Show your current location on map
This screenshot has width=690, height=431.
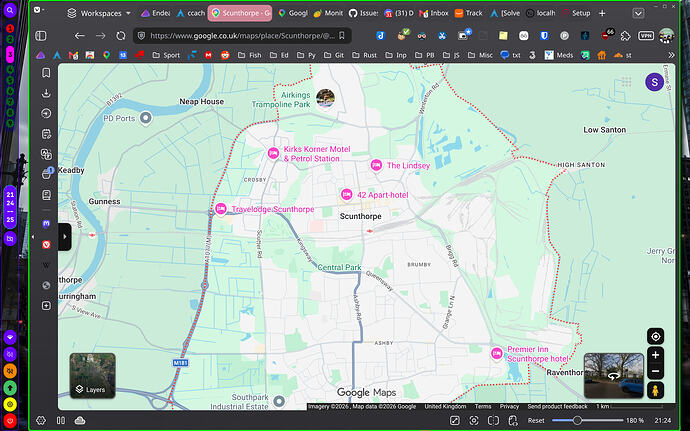click(655, 337)
